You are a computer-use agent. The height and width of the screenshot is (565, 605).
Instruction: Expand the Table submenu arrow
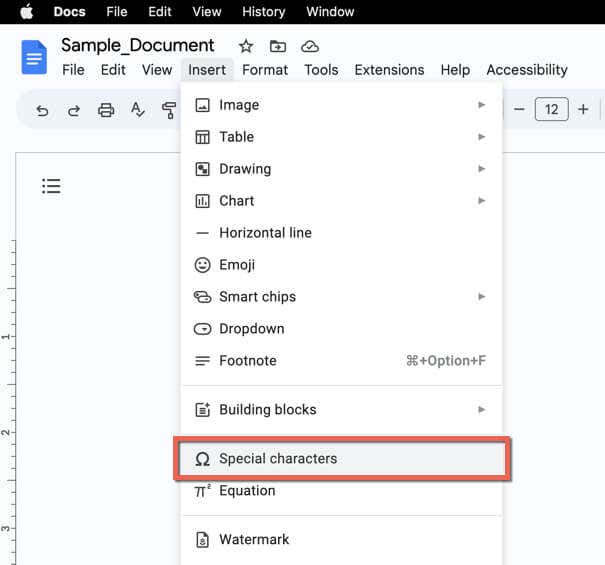coord(481,137)
